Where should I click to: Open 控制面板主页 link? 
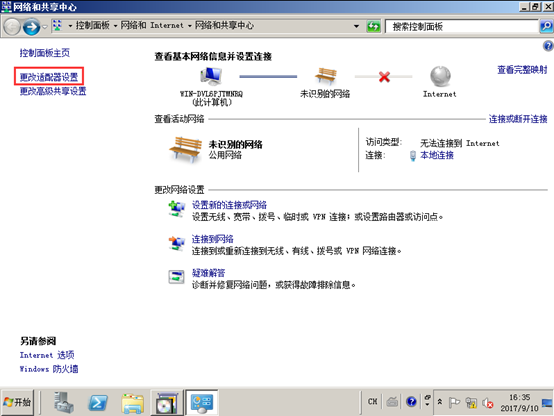45,53
